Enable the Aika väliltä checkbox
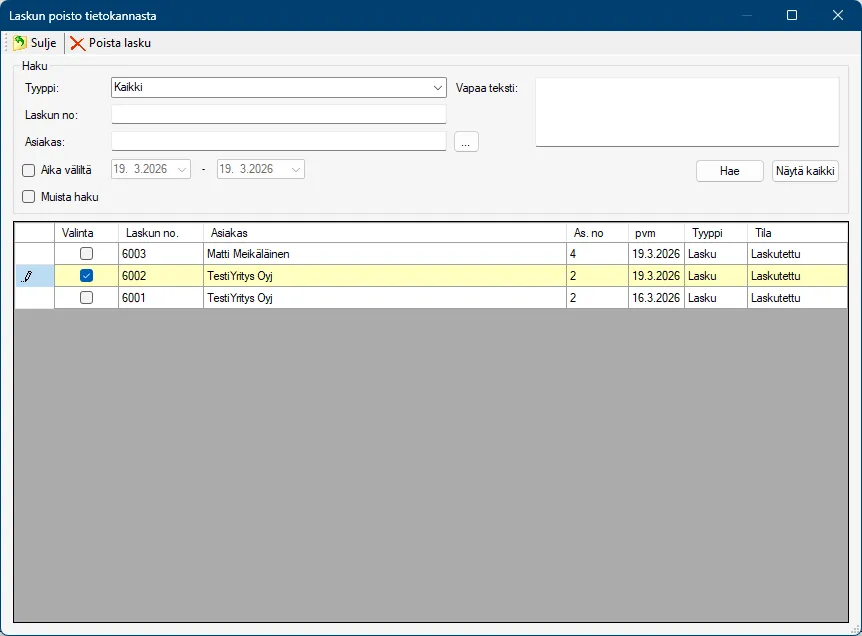862x636 pixels. [x=29, y=170]
